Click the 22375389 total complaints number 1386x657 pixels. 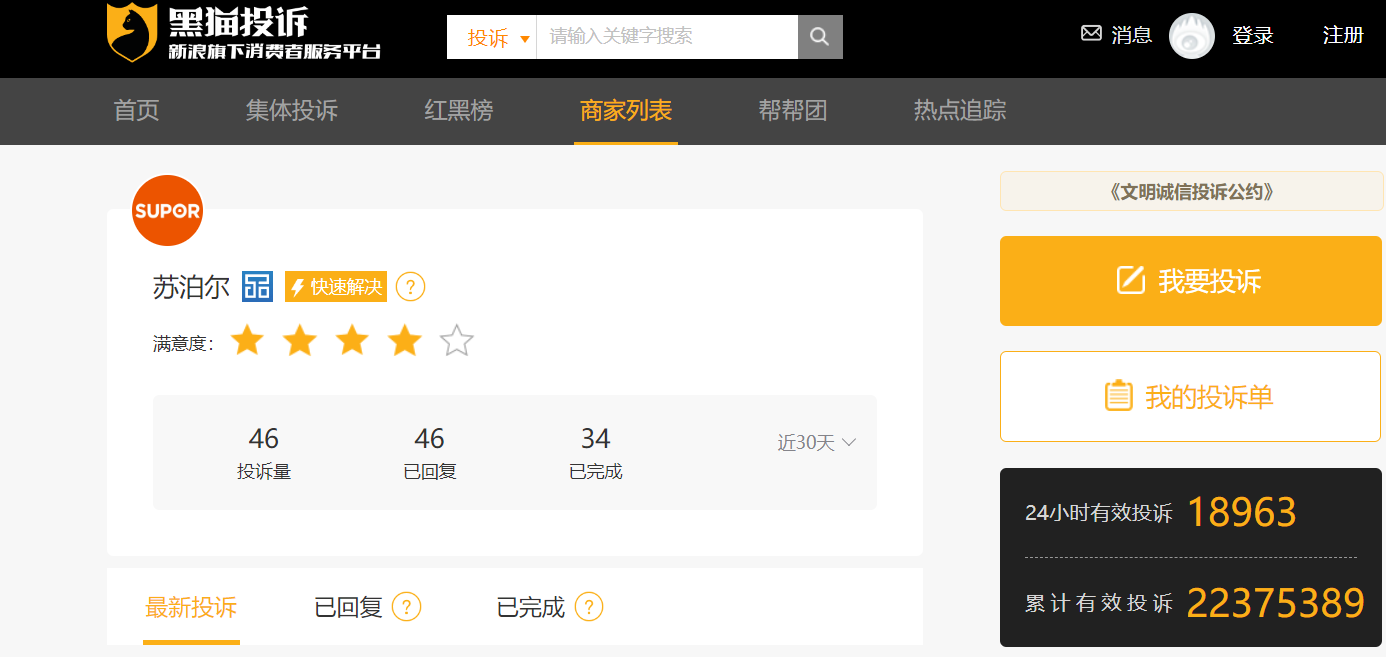[x=1275, y=604]
